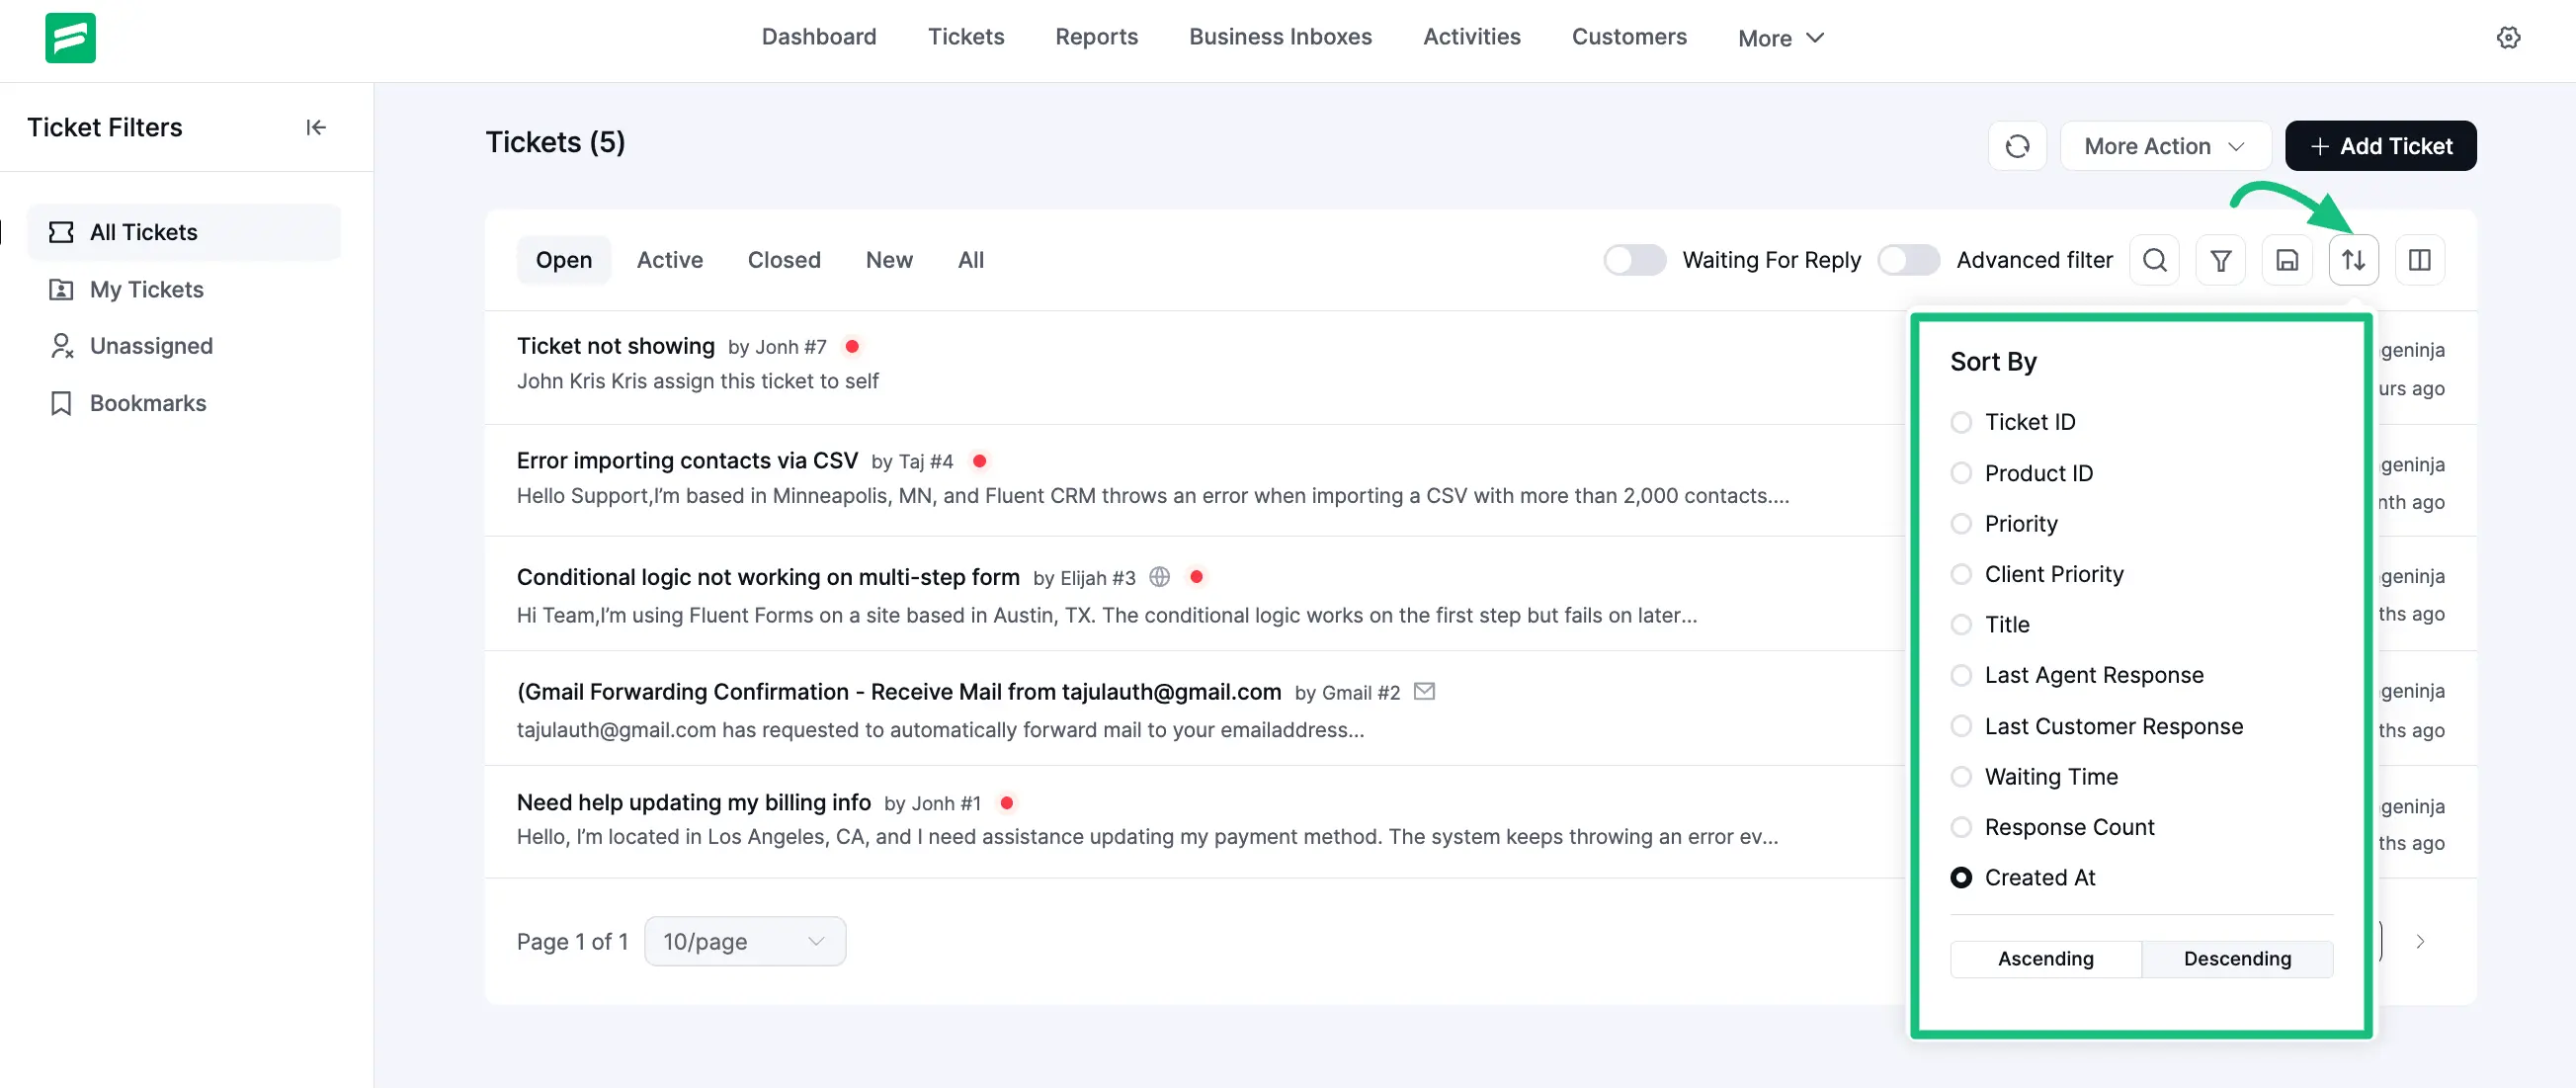The width and height of the screenshot is (2576, 1088).
Task: Open the column layout icon
Action: coord(2419,260)
